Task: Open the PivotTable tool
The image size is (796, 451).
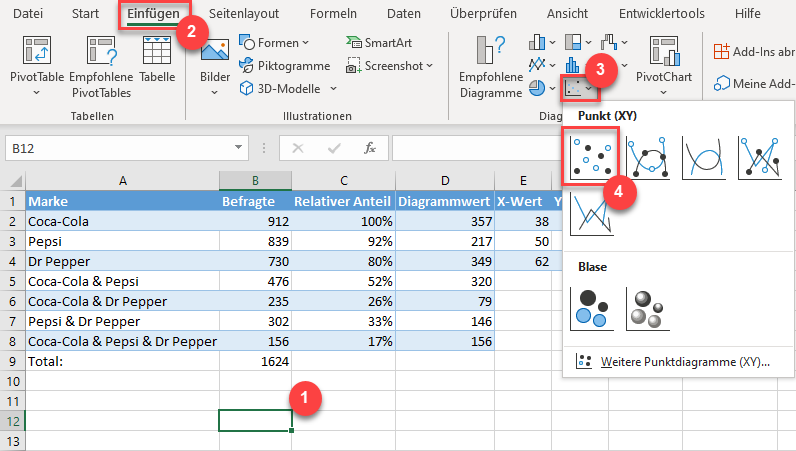Action: pyautogui.click(x=37, y=66)
